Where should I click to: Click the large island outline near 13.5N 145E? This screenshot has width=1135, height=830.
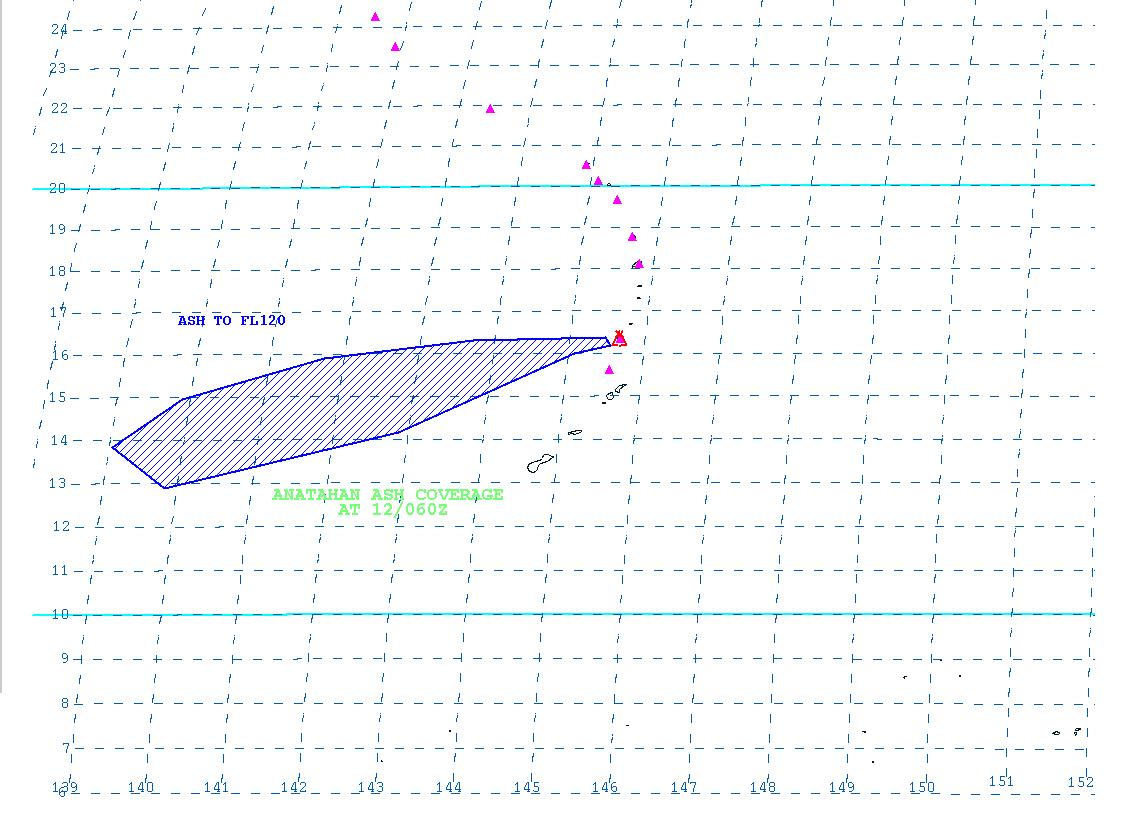click(540, 463)
